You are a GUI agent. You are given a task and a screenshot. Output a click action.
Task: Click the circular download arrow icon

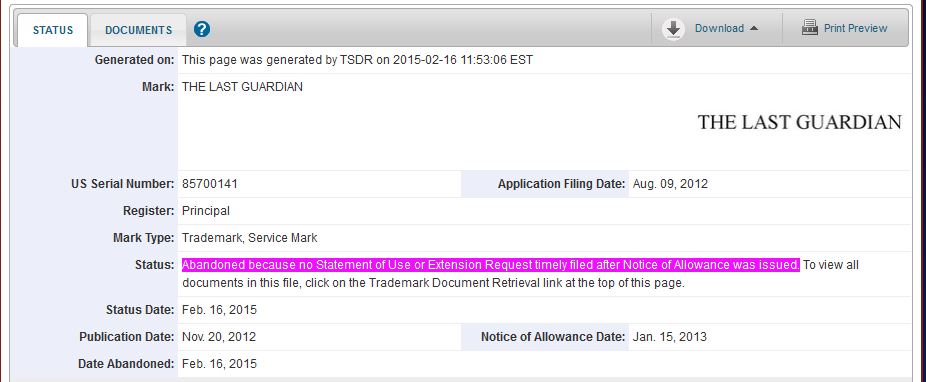pos(673,29)
